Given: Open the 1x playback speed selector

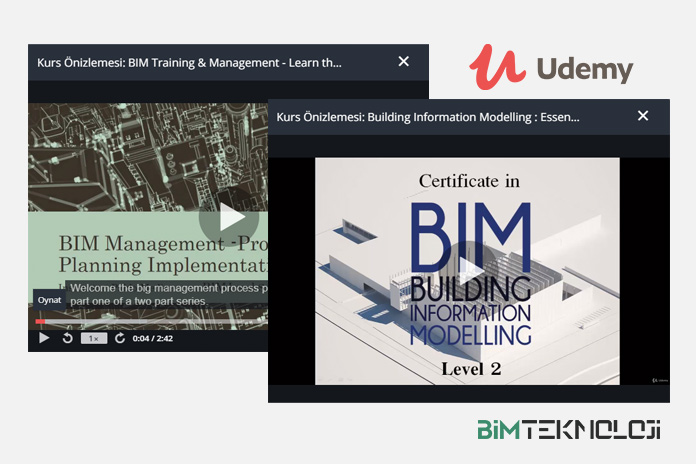Looking at the screenshot, I should pyautogui.click(x=94, y=338).
